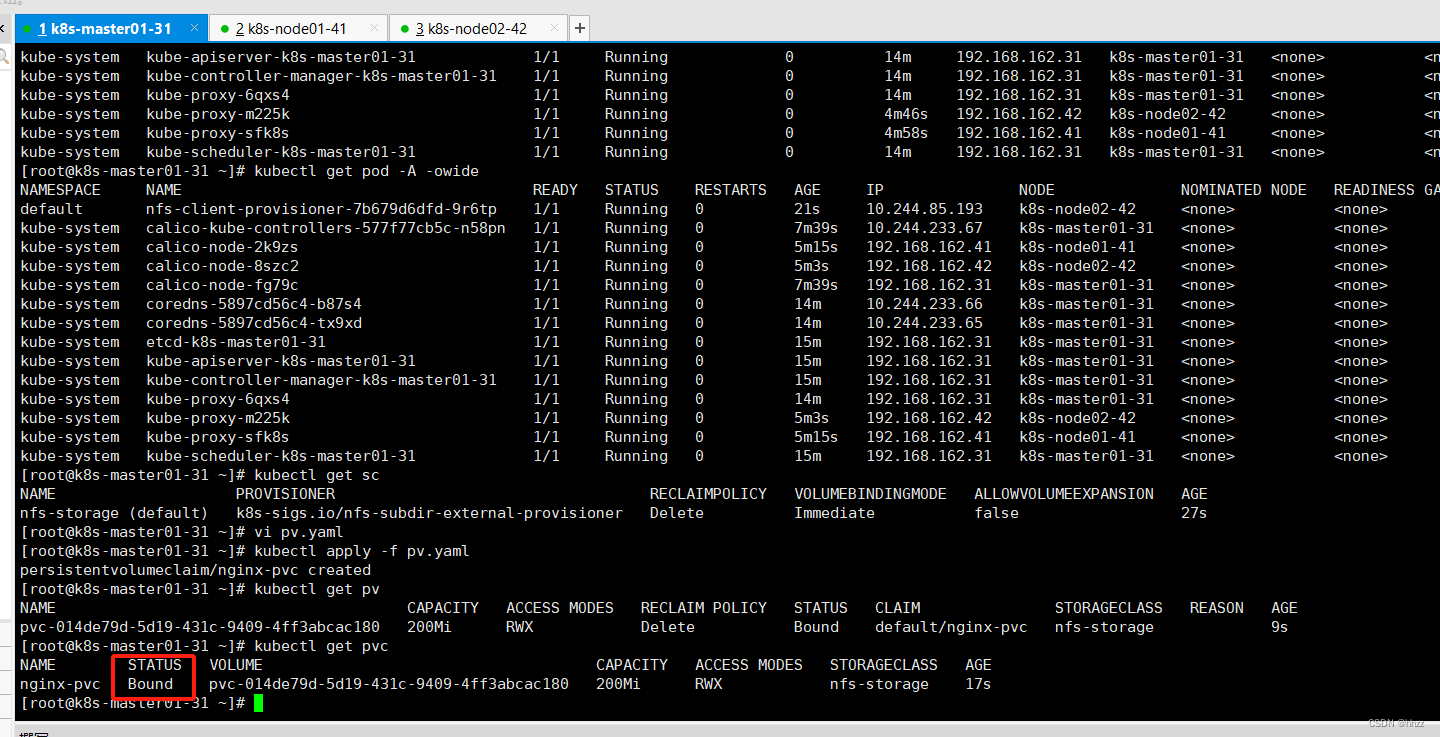Click the '27s' age of nfs-storage class
Screen dimensions: 1440x737
[x=1194, y=513]
